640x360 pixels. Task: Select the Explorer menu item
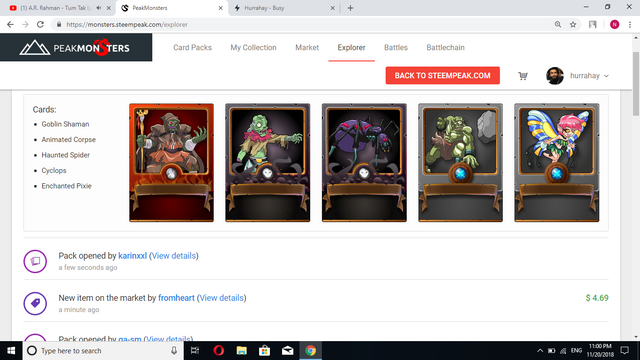pyautogui.click(x=351, y=48)
